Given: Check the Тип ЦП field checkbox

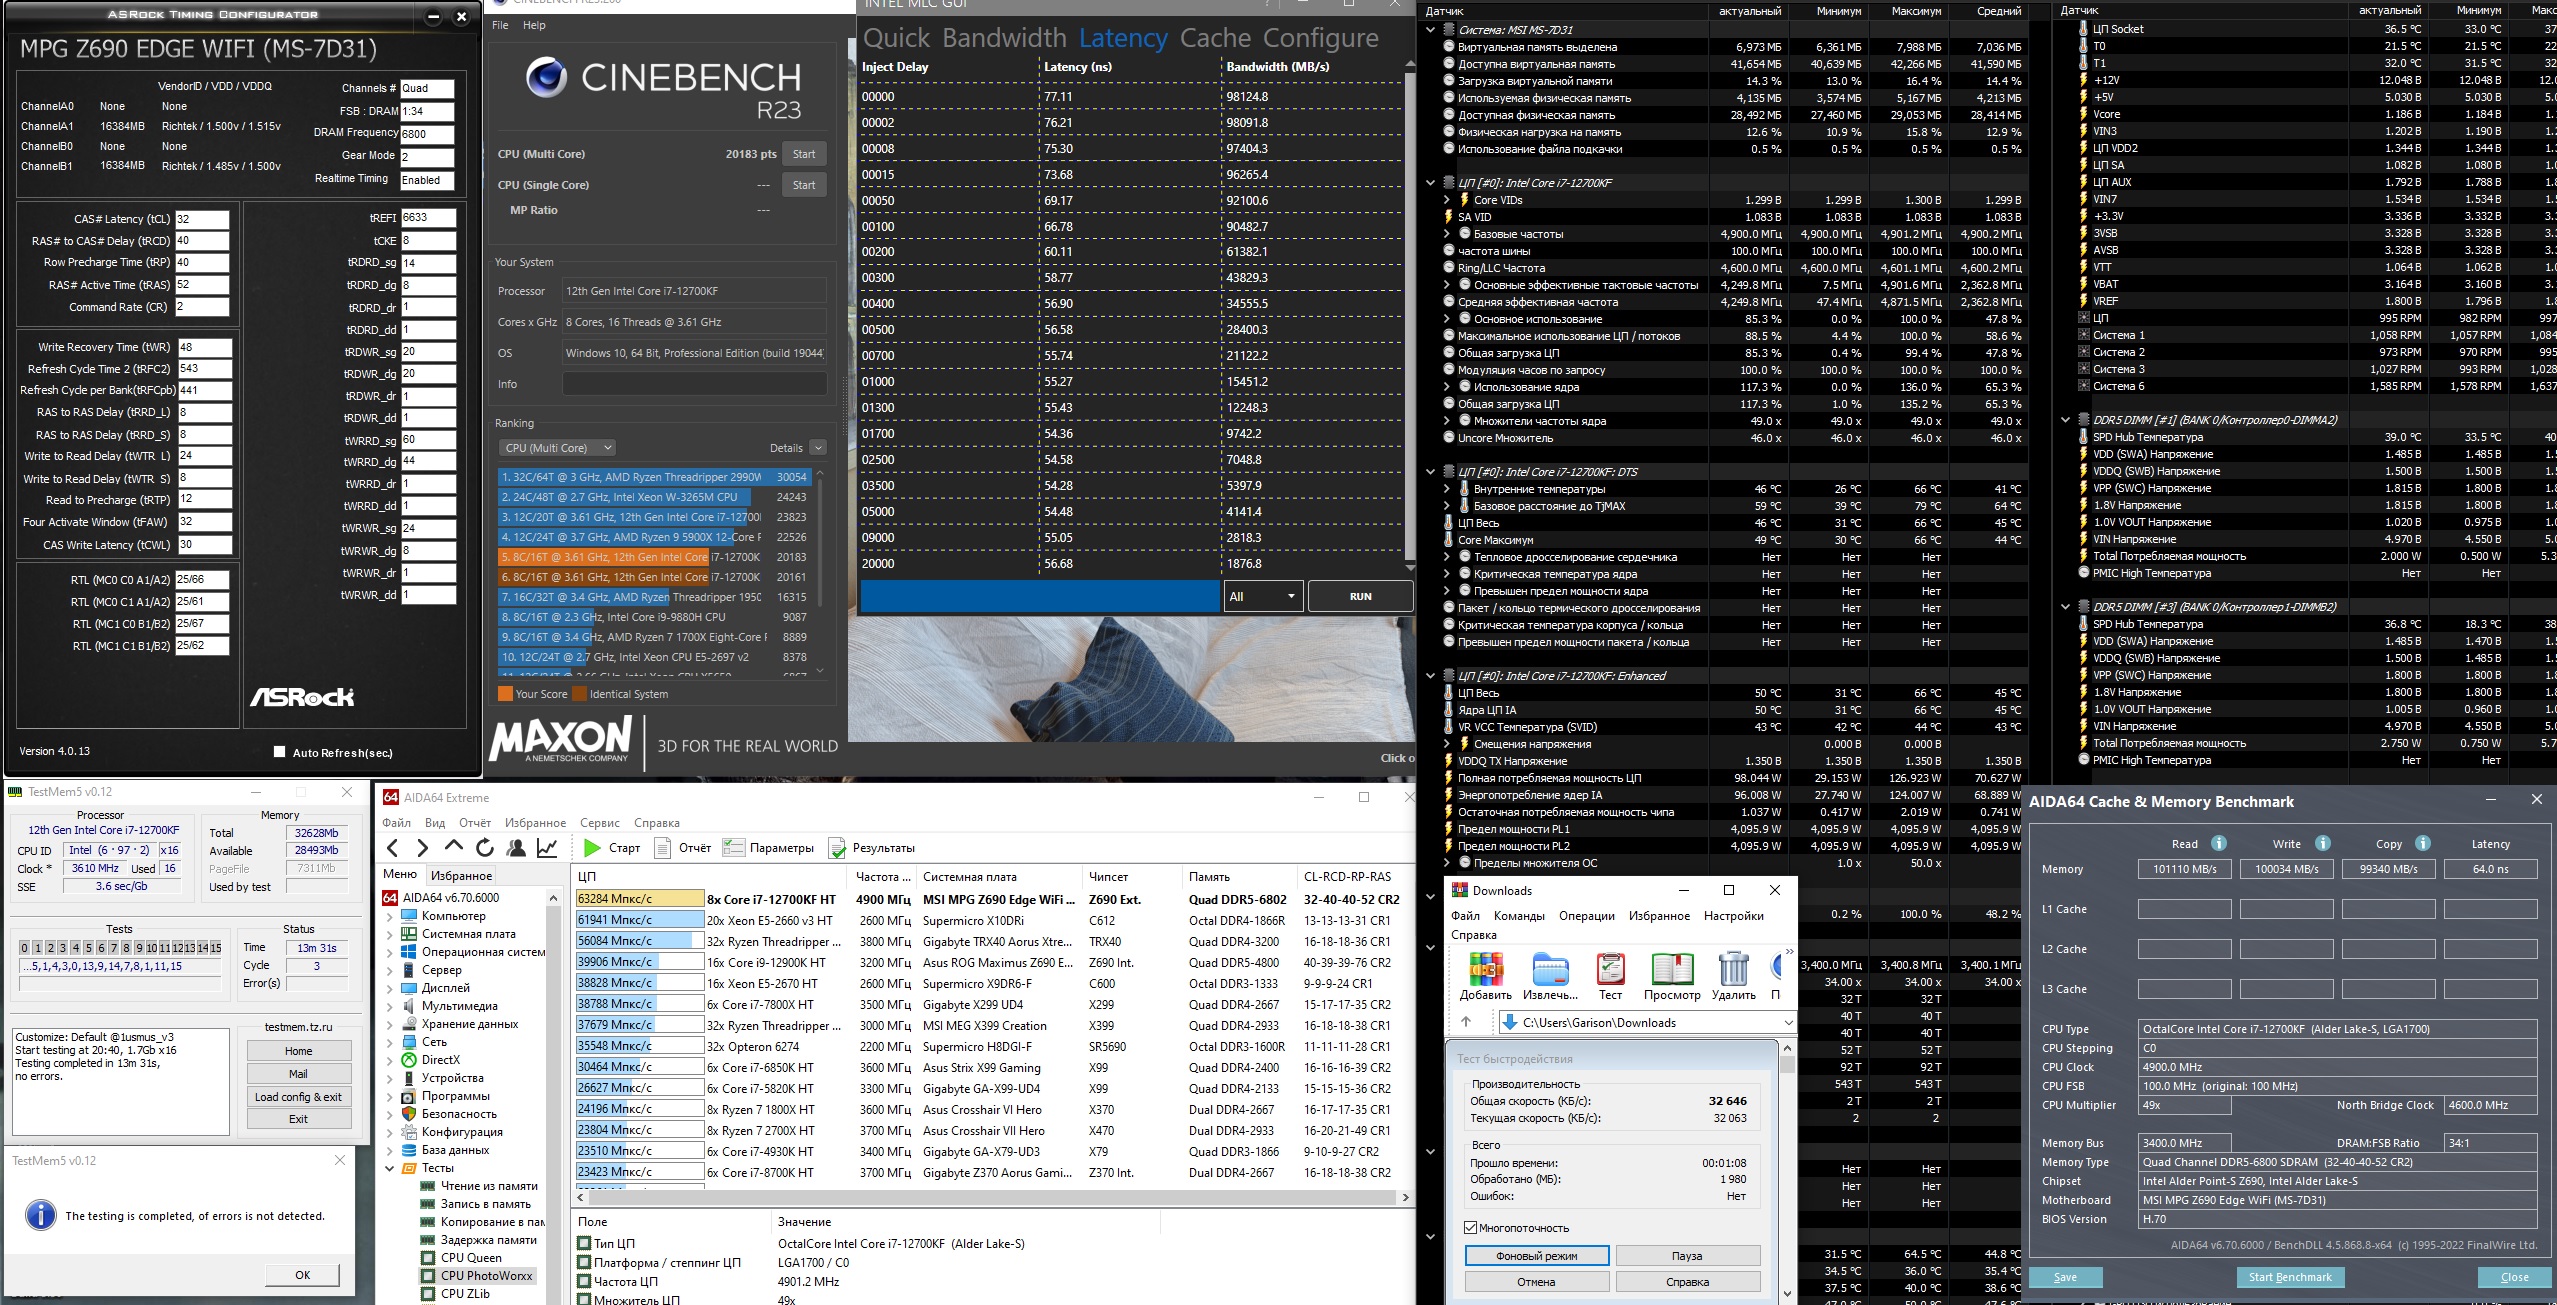Looking at the screenshot, I should click(x=584, y=1244).
